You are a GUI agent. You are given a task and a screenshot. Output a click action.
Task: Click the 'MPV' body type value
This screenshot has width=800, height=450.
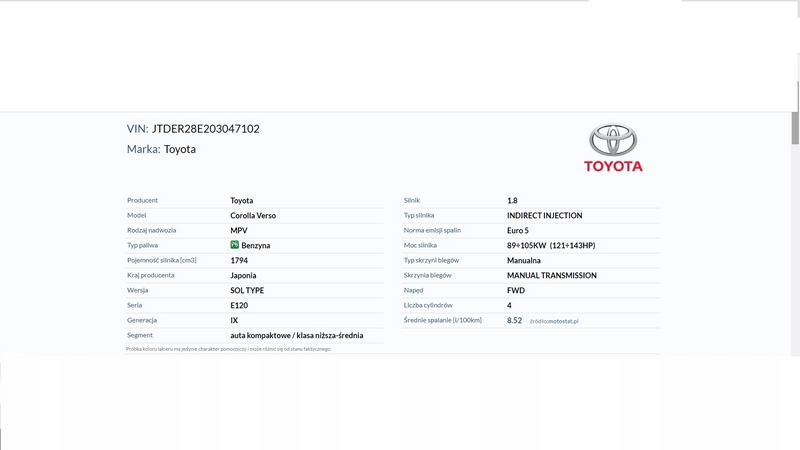tap(239, 230)
